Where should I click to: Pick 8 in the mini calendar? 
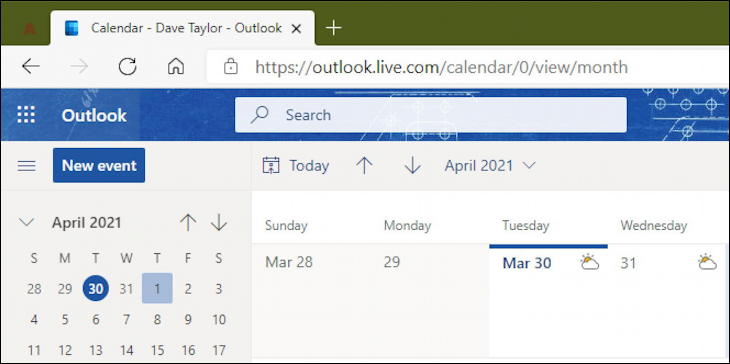point(157,320)
